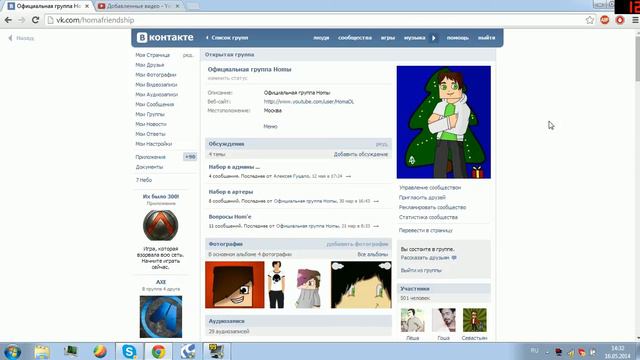Go back with the browser back arrow
The width and height of the screenshot is (640, 360).
point(8,20)
